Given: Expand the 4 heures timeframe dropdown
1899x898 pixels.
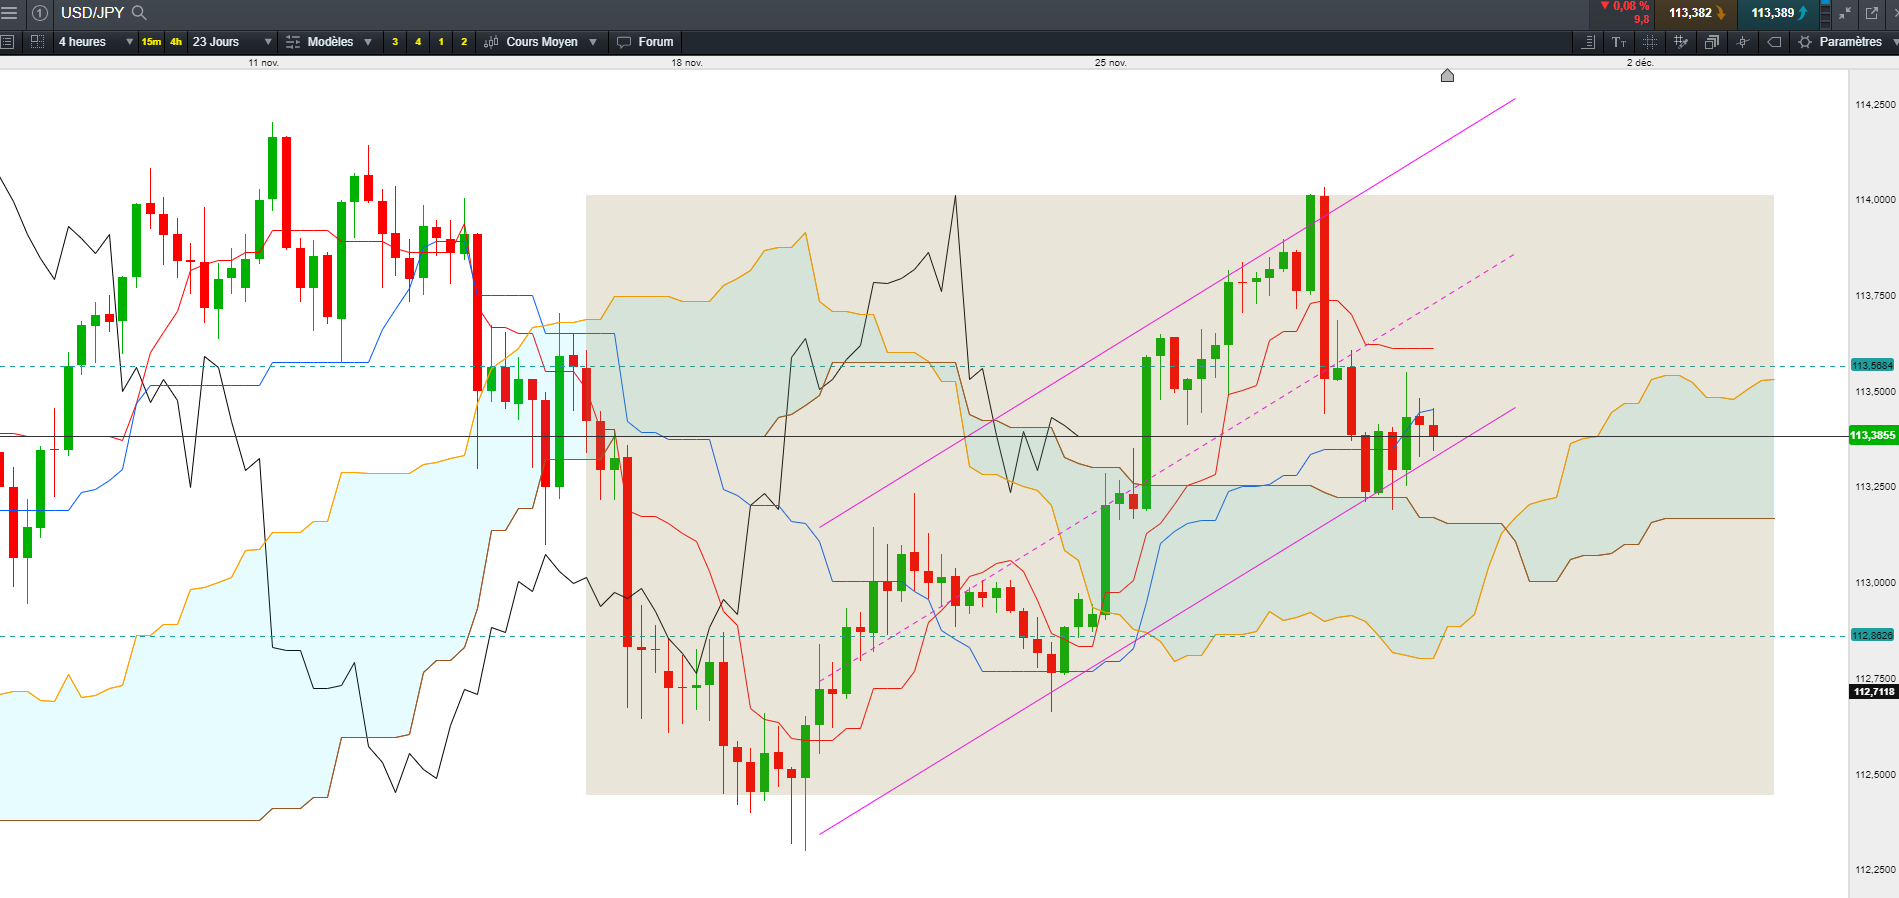Looking at the screenshot, I should [x=130, y=42].
